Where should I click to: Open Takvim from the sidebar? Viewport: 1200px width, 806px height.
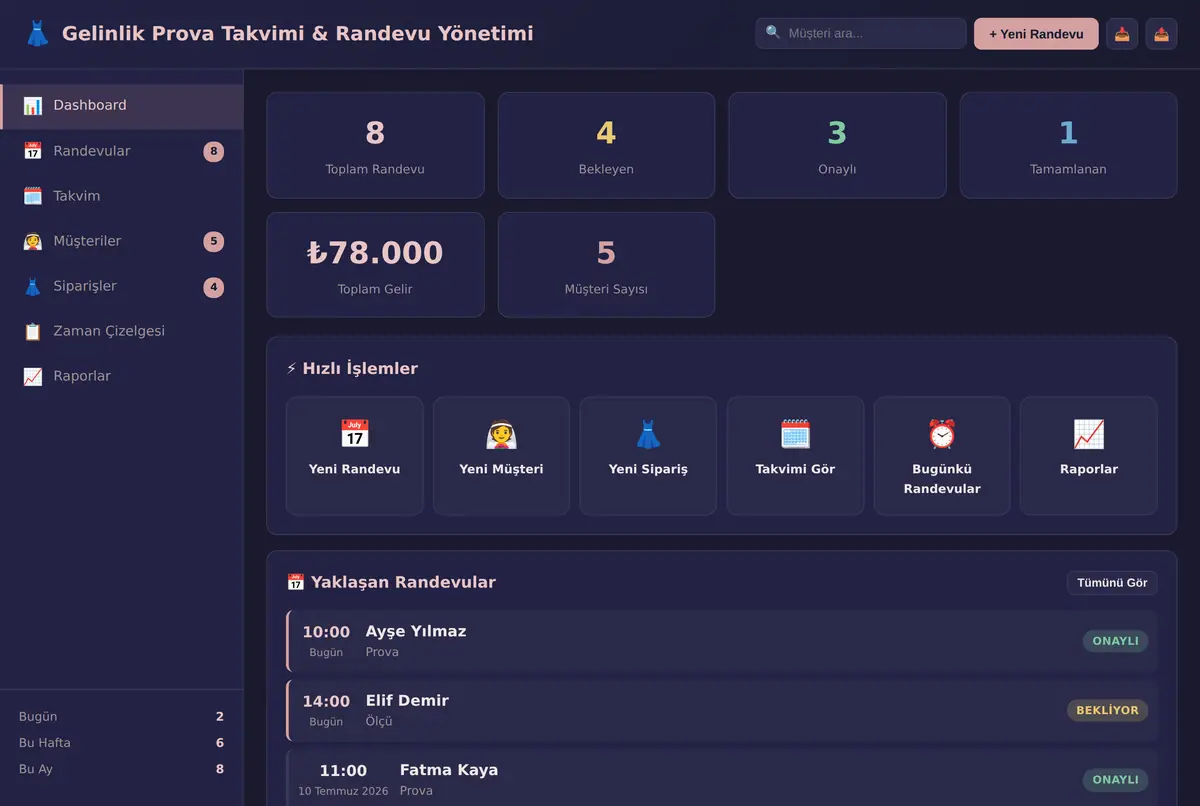pyautogui.click(x=122, y=196)
